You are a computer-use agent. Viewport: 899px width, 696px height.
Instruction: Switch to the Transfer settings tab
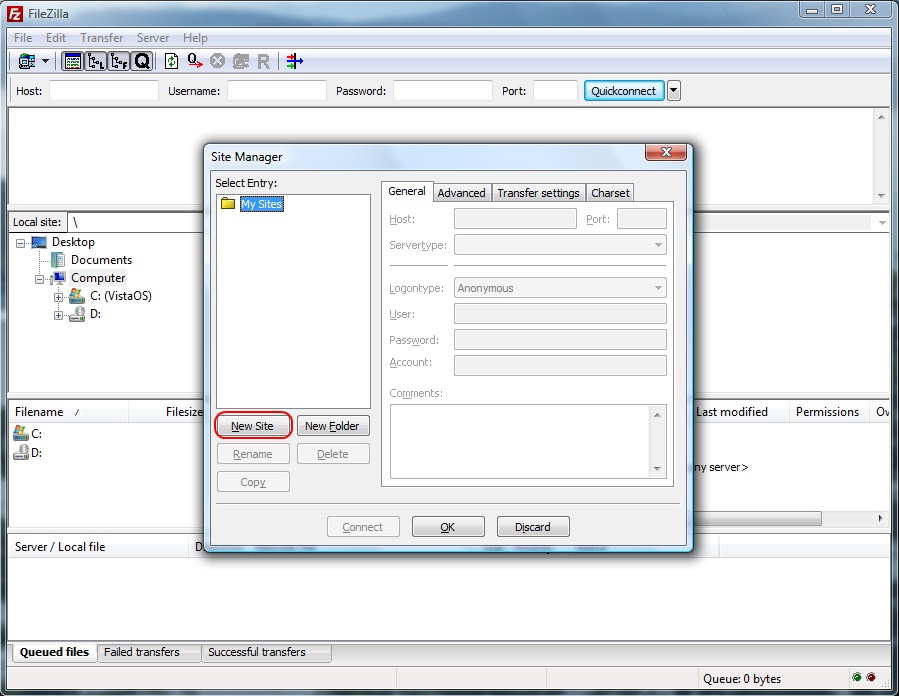click(x=538, y=193)
